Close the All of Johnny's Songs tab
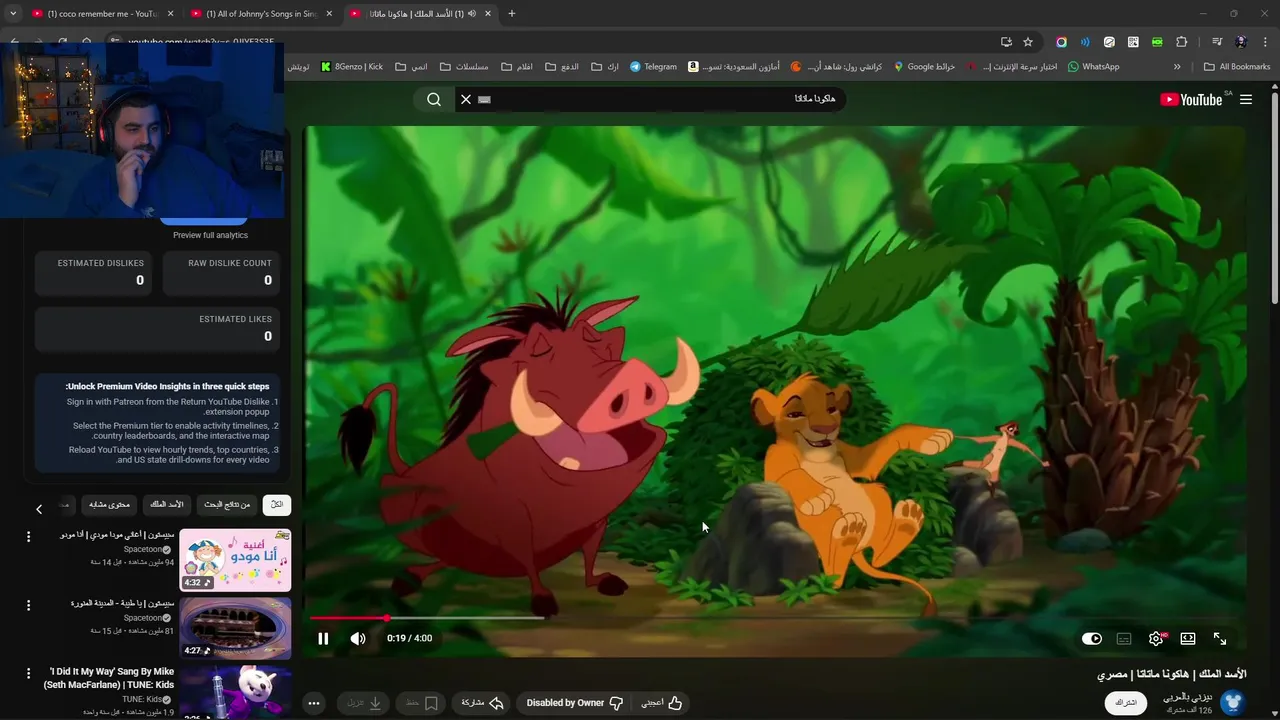Screen dimensions: 1280x720 point(329,14)
